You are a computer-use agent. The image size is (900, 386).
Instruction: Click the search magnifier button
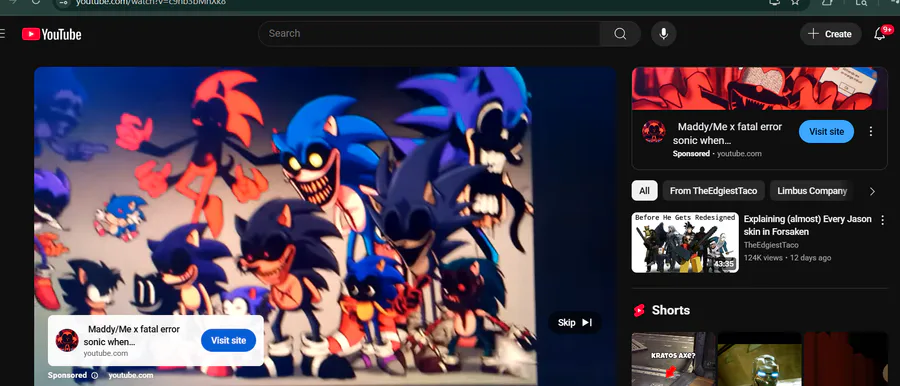pos(620,34)
